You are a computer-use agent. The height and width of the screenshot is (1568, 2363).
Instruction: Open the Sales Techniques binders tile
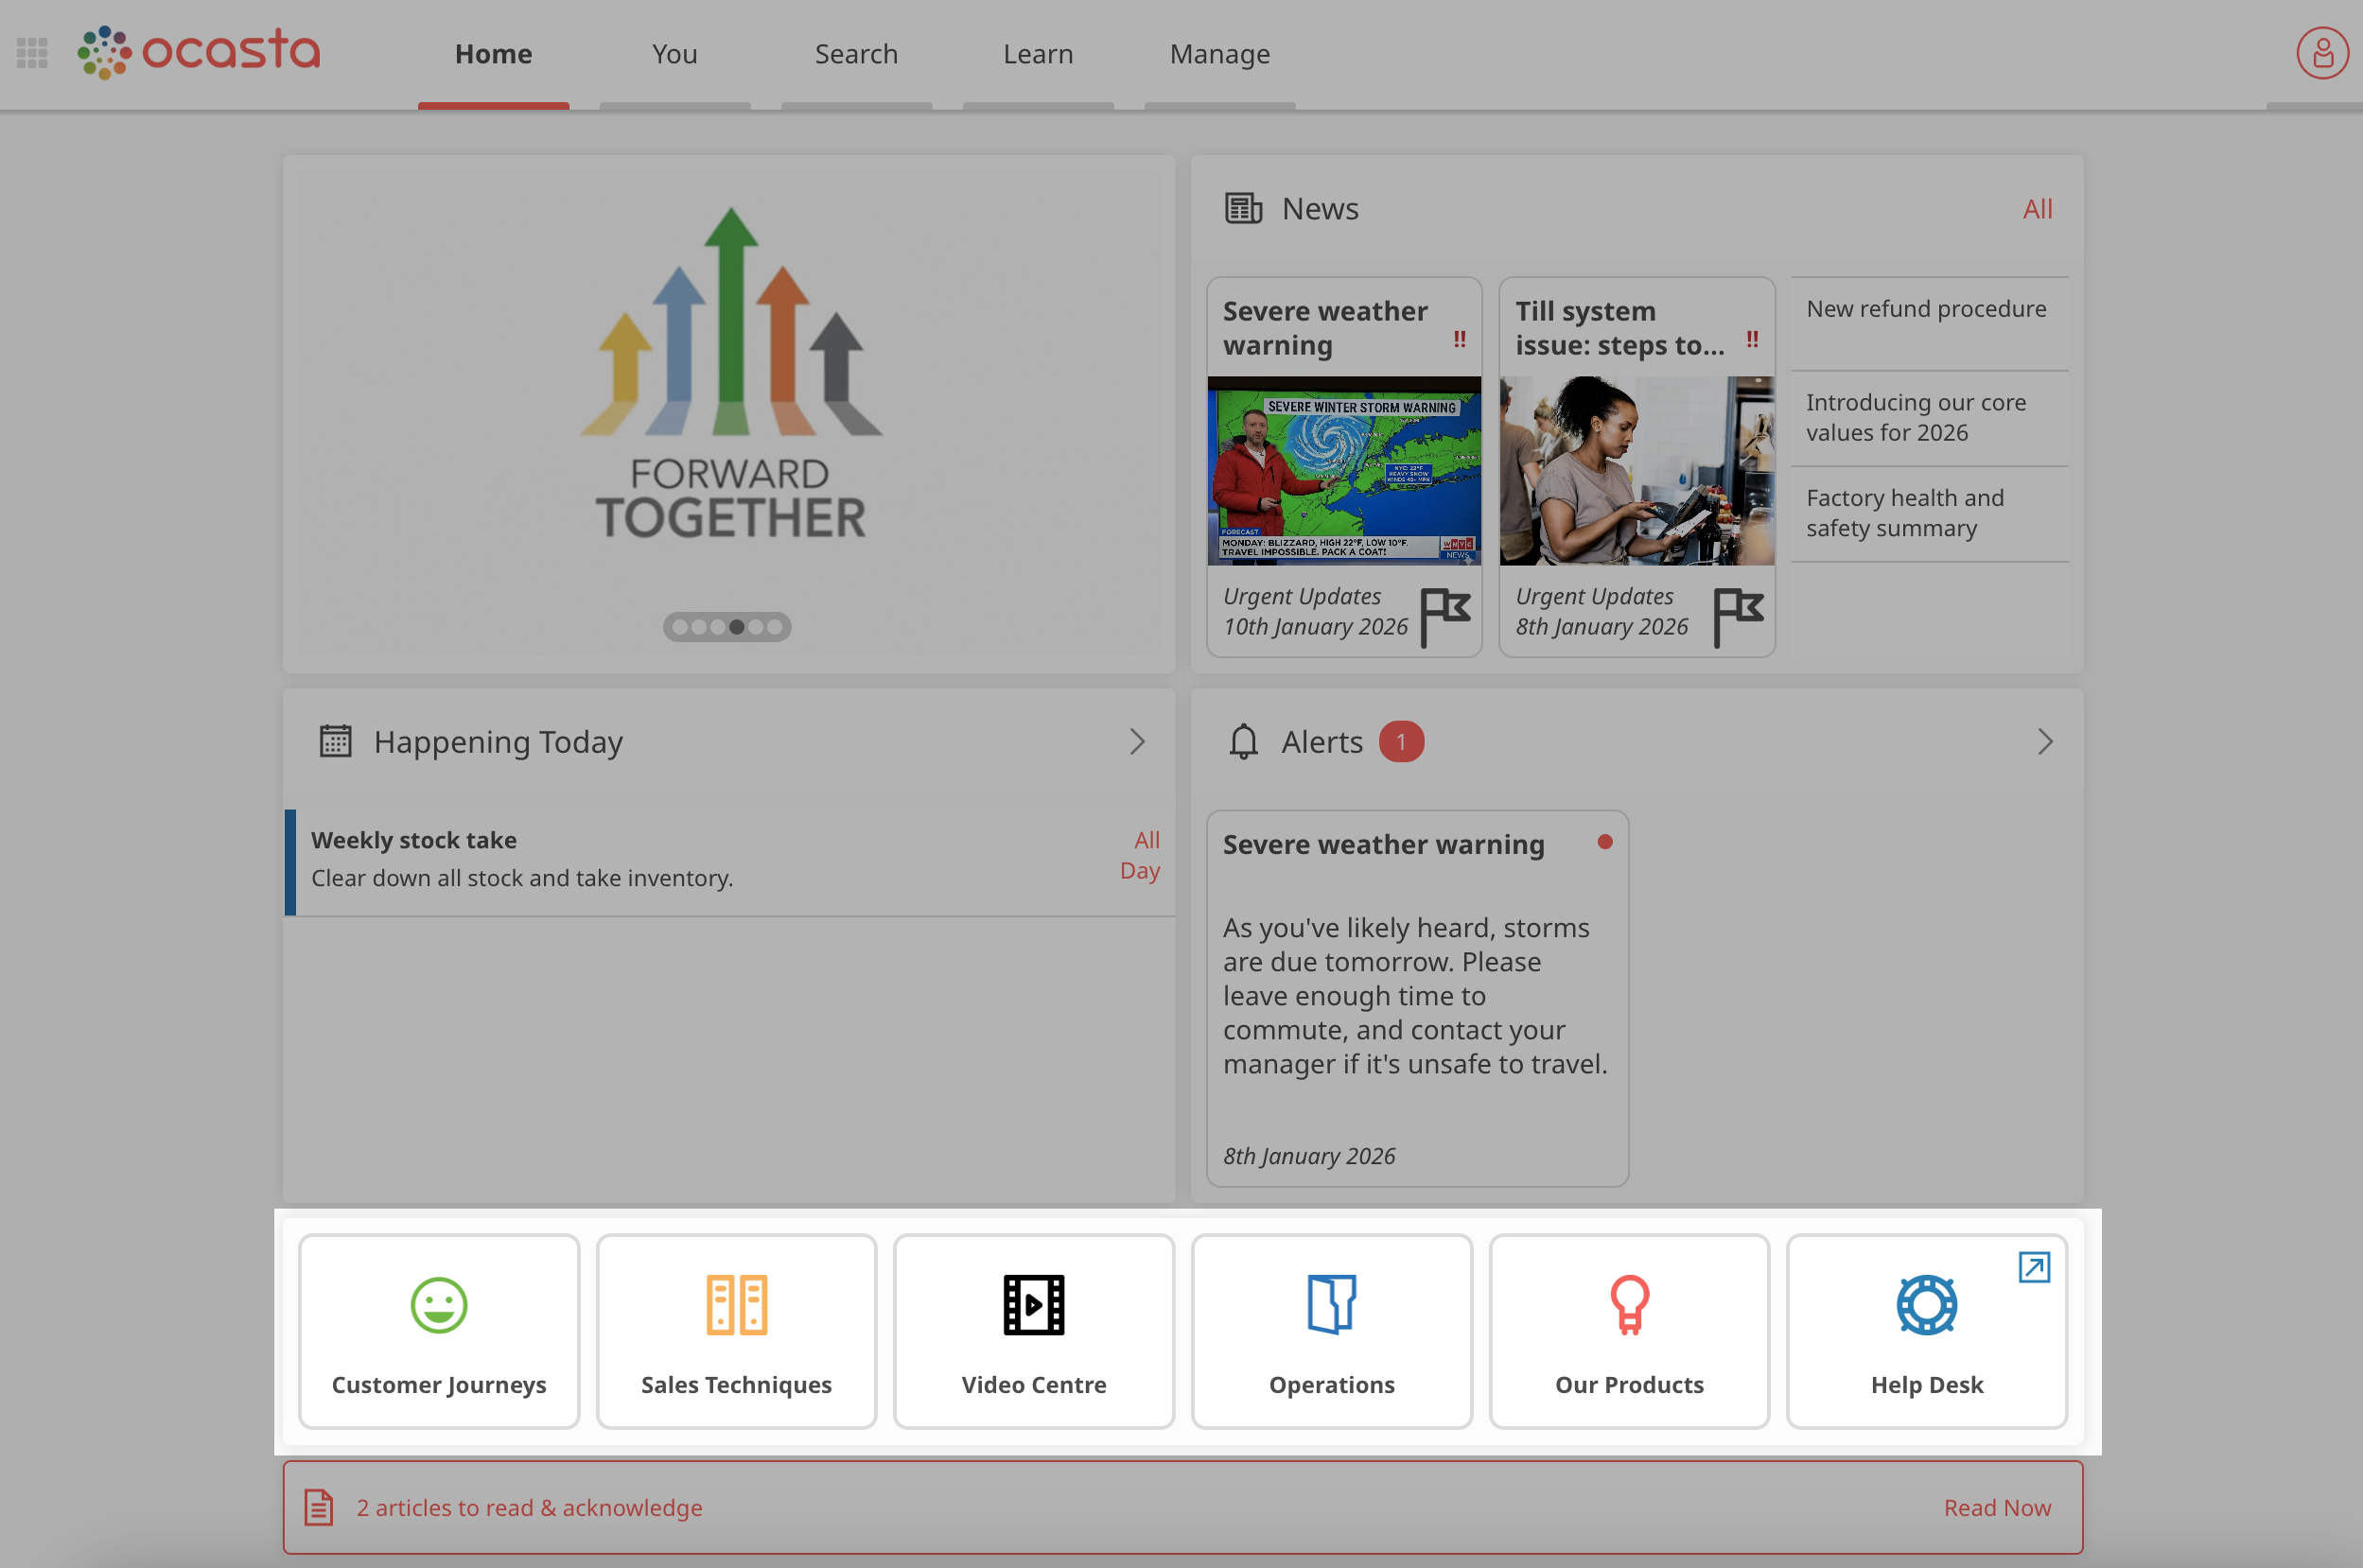[736, 1331]
